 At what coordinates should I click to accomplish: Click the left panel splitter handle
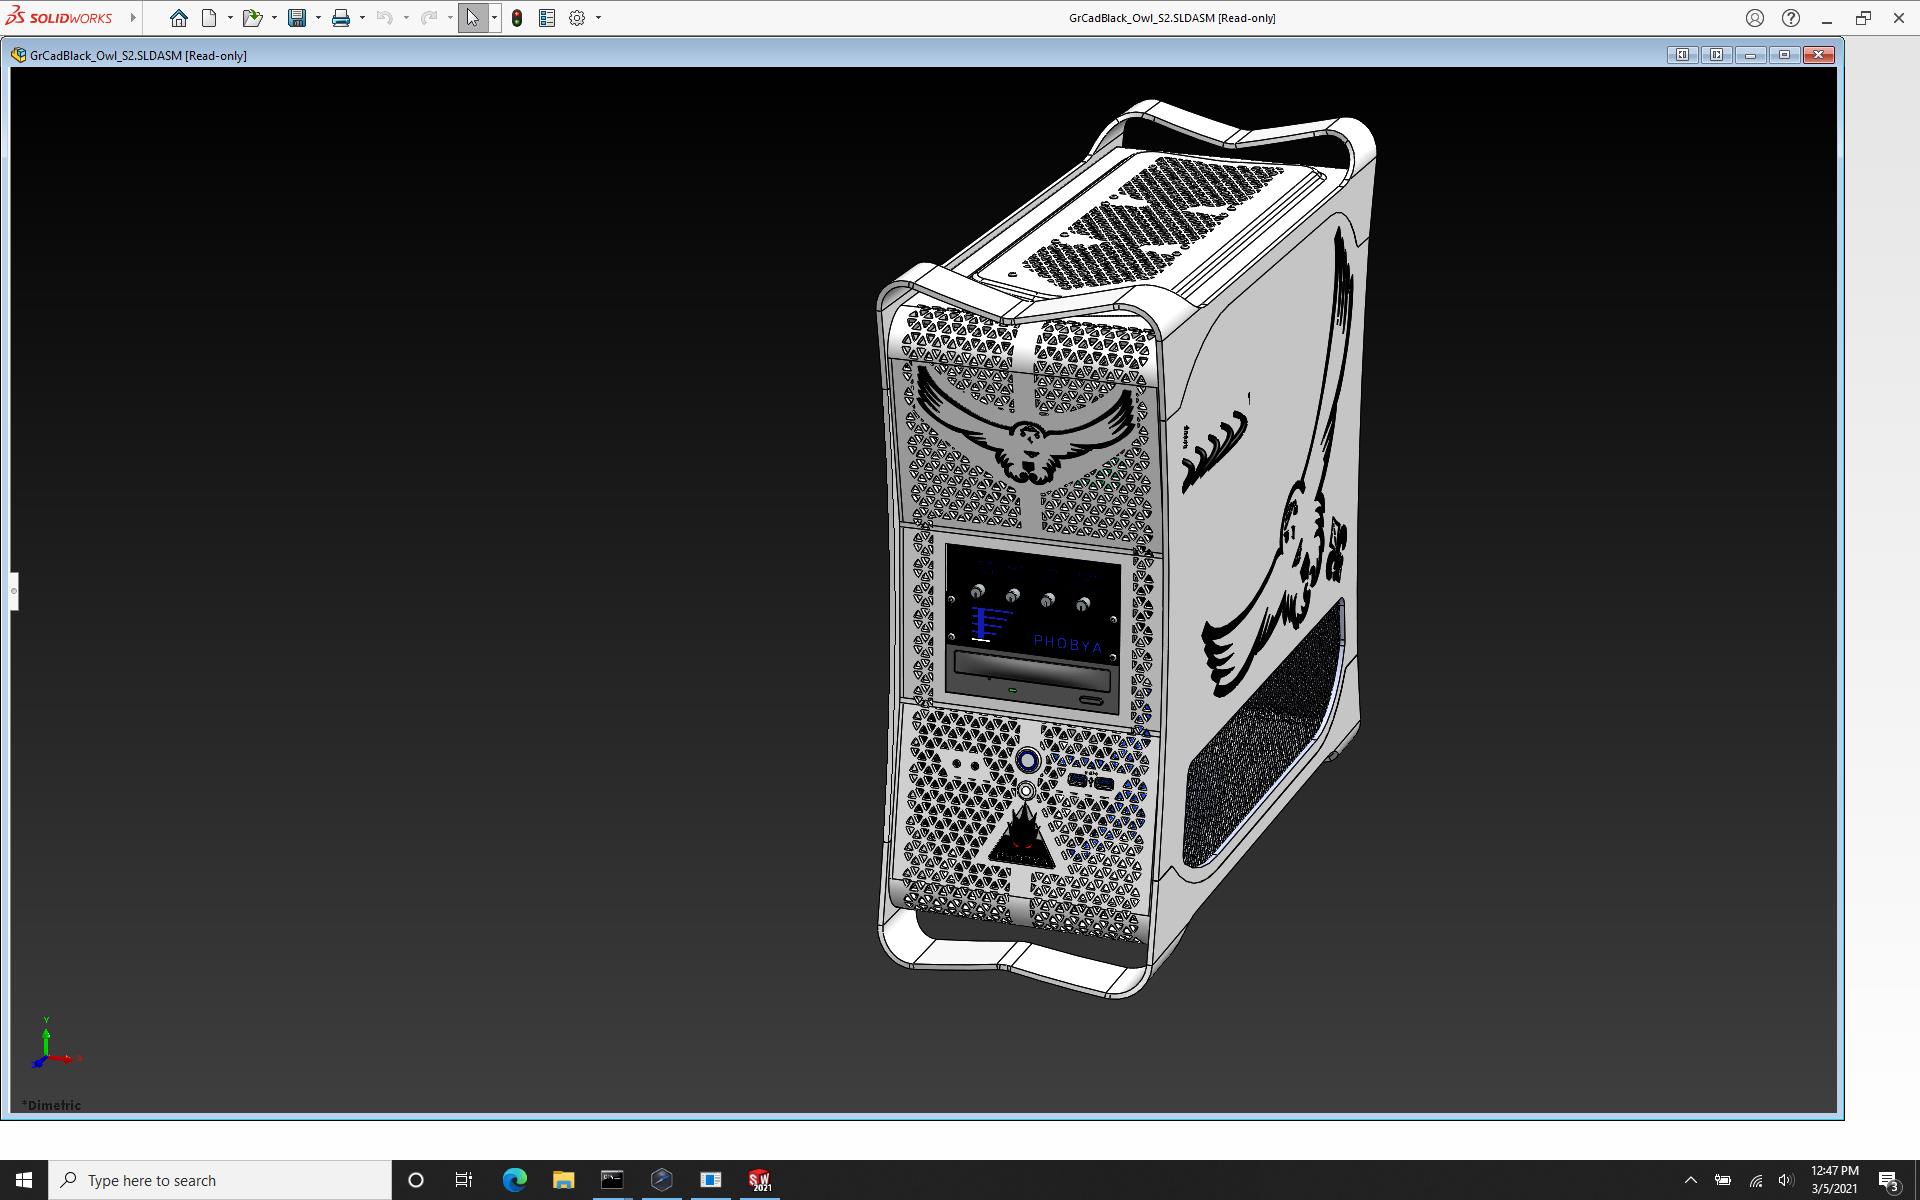click(14, 591)
